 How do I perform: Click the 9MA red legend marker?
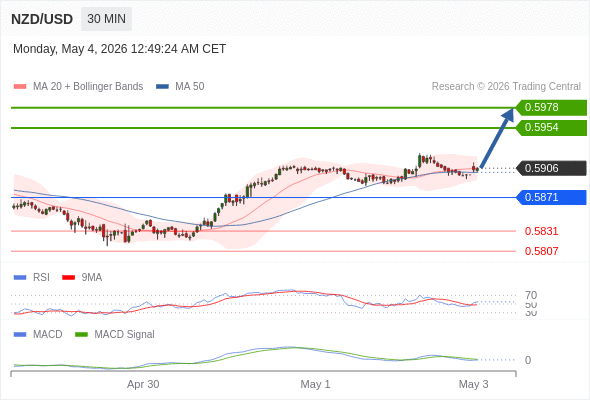[68, 278]
